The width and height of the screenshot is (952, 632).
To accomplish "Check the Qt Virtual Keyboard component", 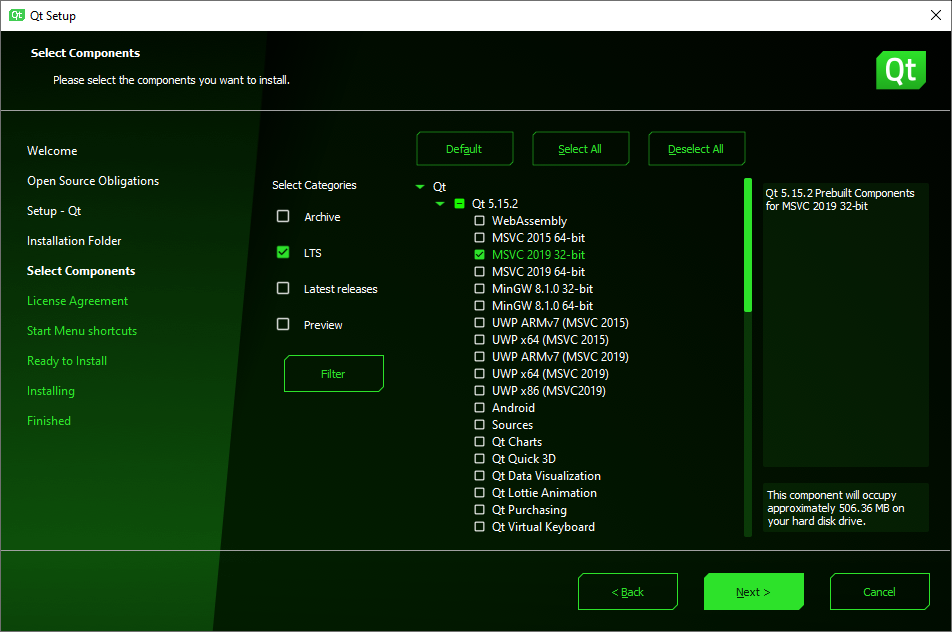I will (479, 526).
